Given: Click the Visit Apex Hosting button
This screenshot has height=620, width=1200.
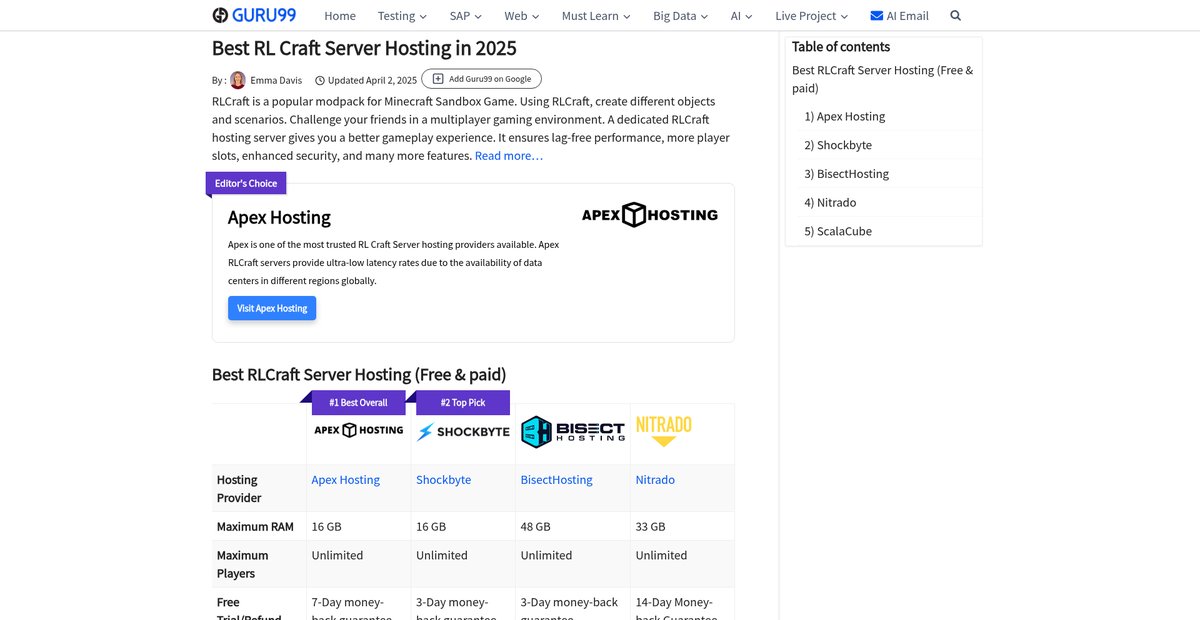Looking at the screenshot, I should (x=272, y=308).
